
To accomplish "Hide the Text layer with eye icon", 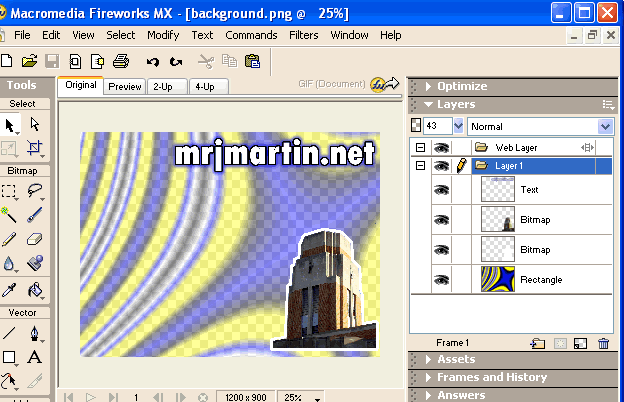I will 441,190.
